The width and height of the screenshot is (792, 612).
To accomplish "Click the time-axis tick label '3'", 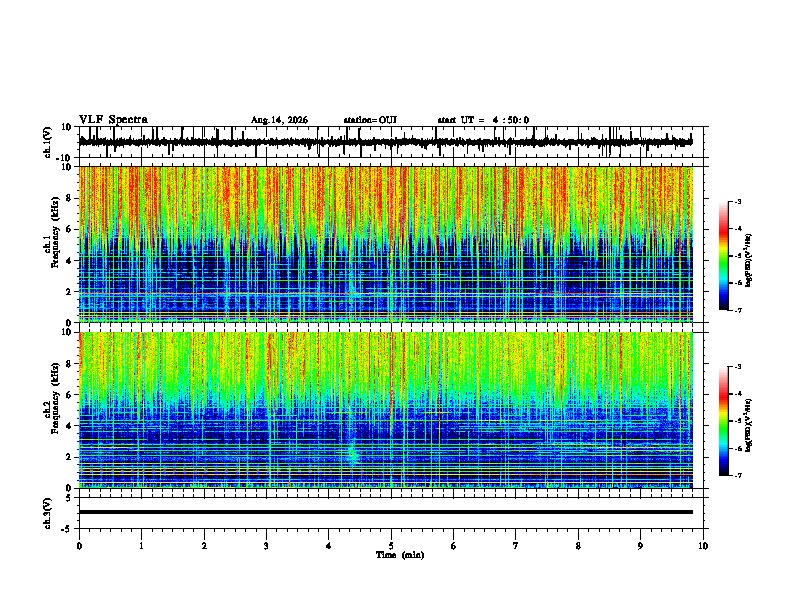I will click(266, 546).
